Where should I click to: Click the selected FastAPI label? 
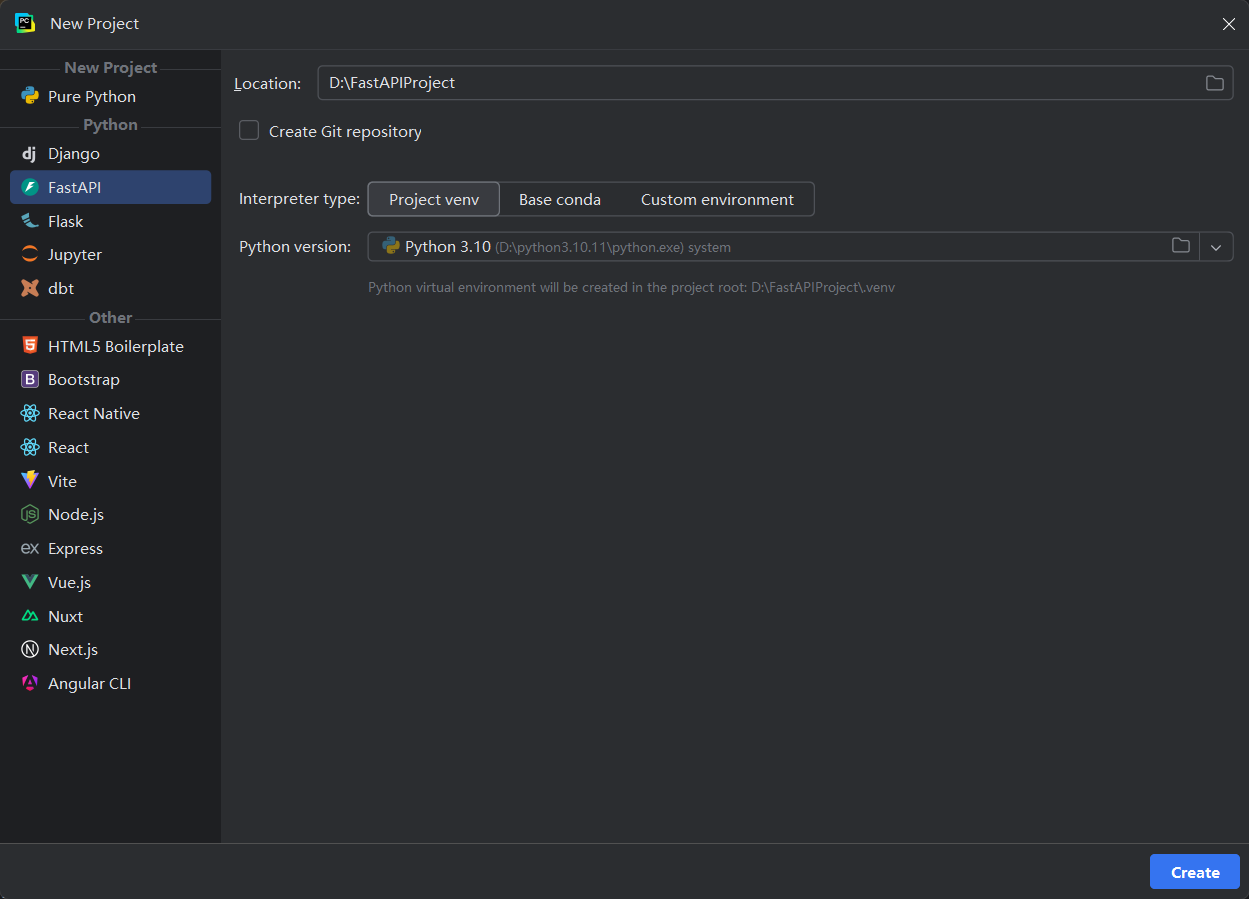pos(75,187)
